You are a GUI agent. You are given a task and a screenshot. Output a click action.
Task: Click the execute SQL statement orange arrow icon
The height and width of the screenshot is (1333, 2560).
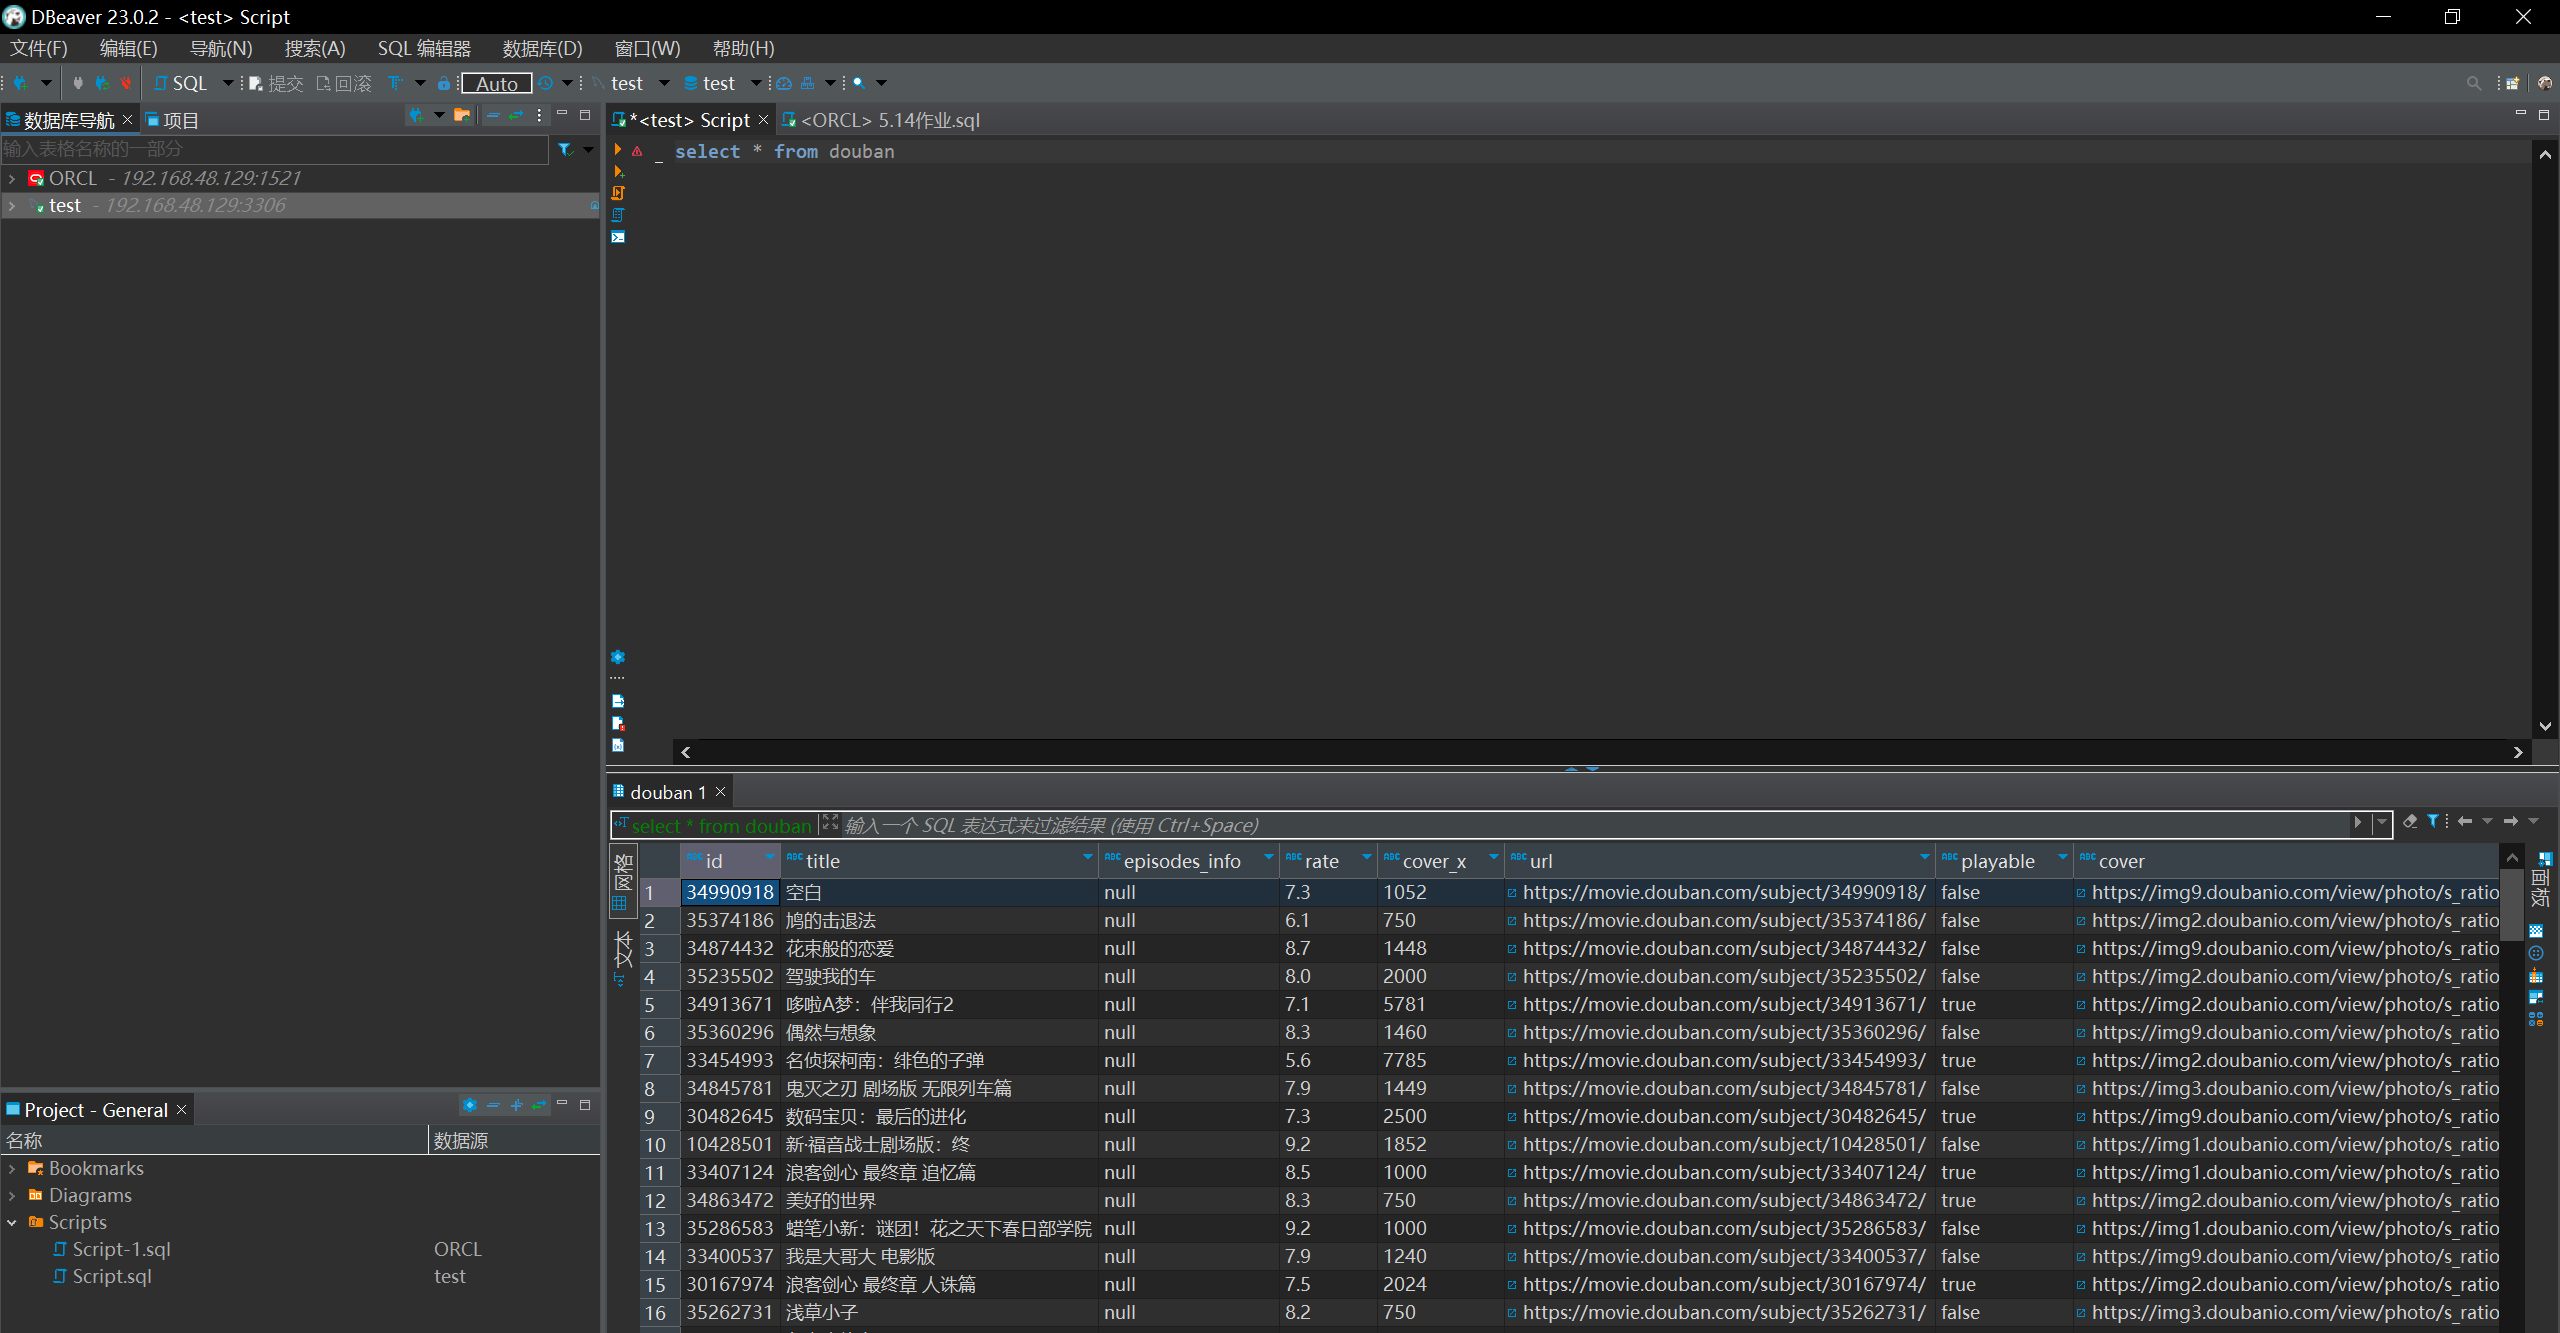click(x=618, y=149)
